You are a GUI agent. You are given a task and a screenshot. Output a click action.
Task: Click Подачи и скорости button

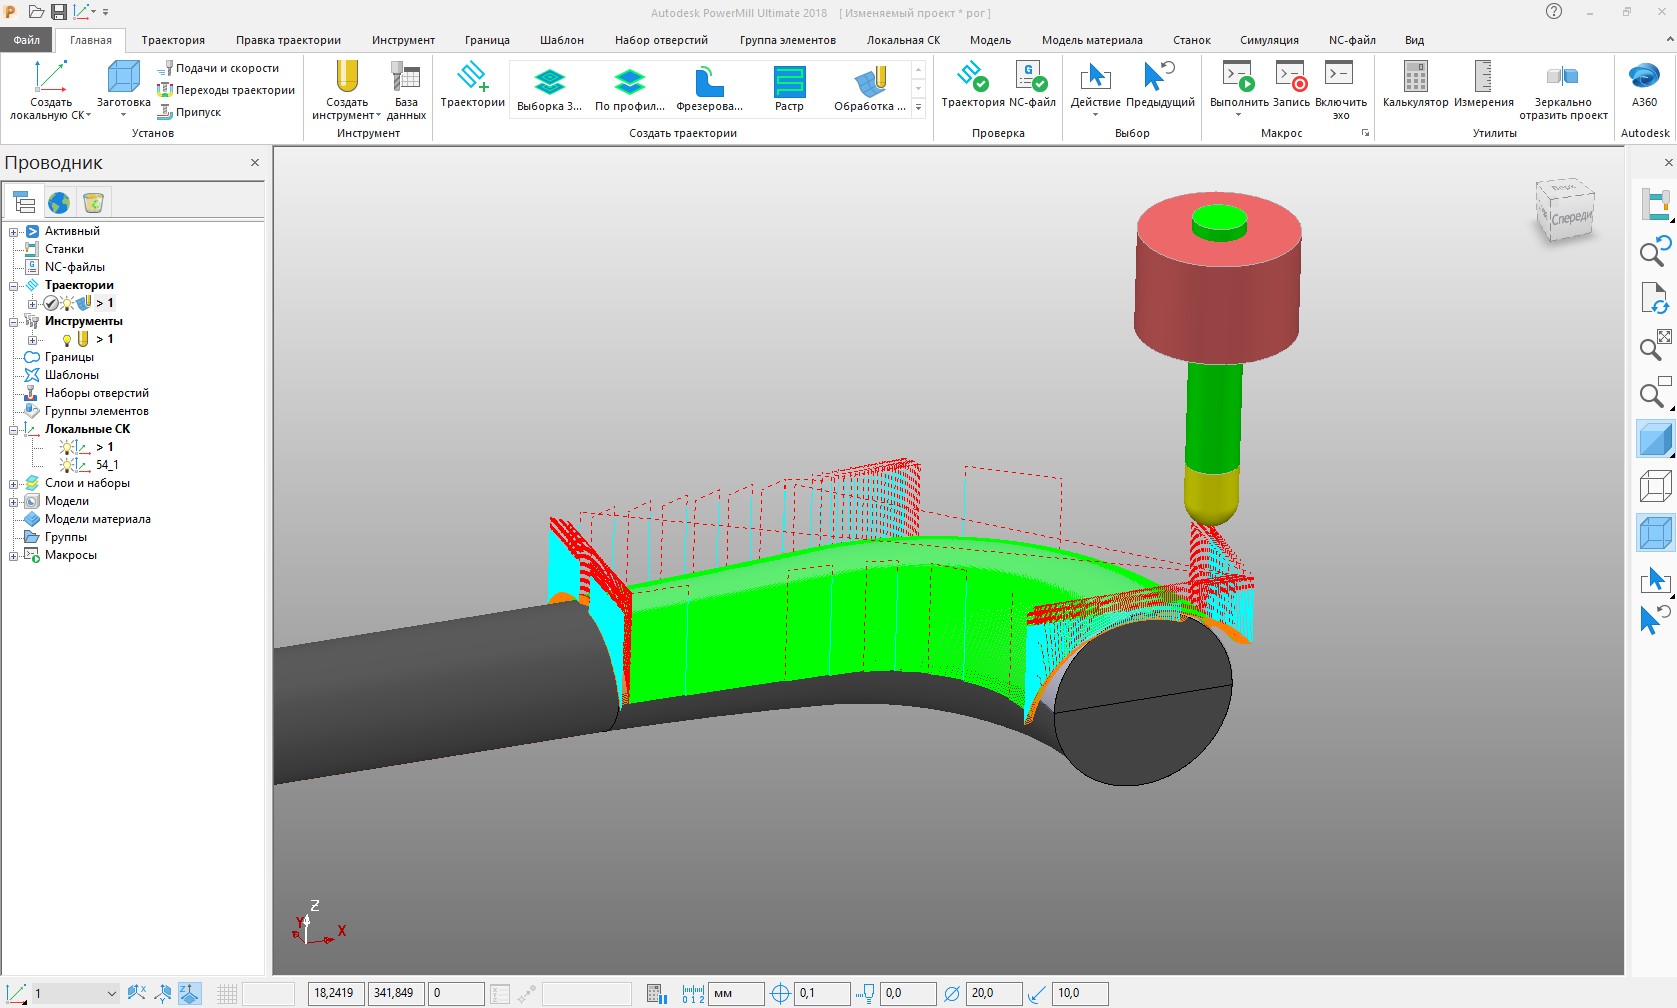click(219, 68)
